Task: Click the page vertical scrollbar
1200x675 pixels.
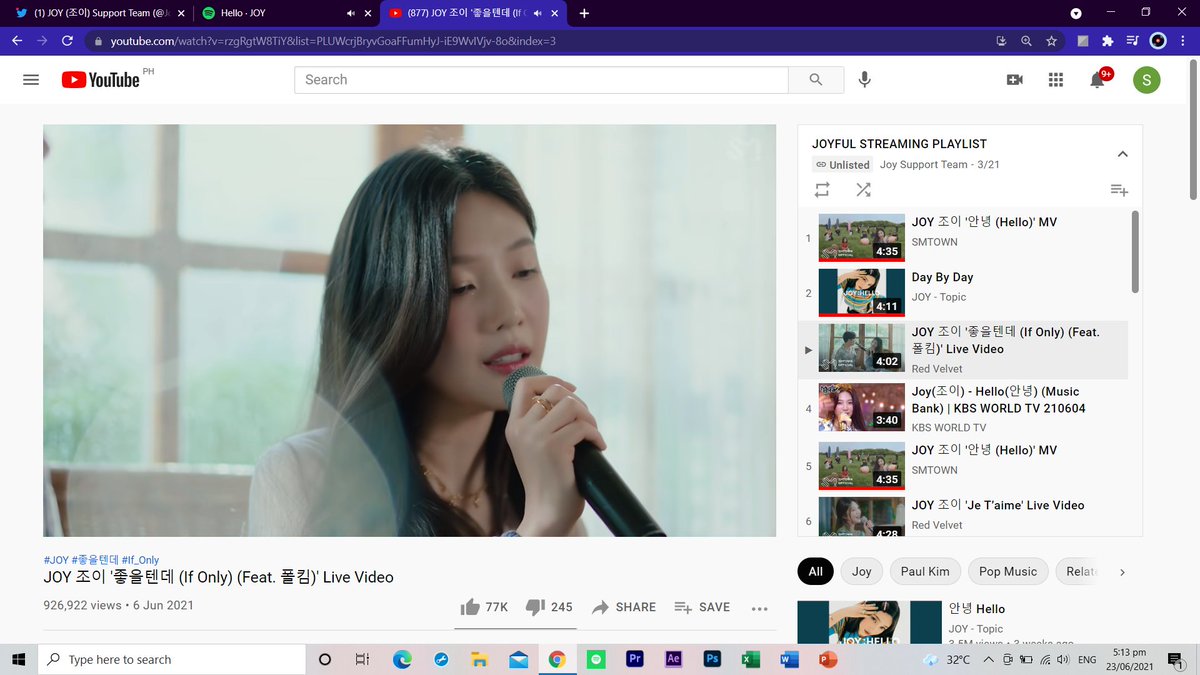Action: coord(1192,128)
